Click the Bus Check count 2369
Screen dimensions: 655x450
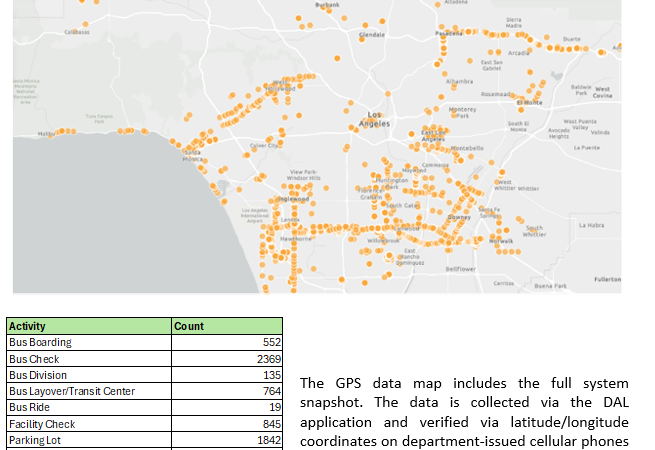pyautogui.click(x=227, y=358)
